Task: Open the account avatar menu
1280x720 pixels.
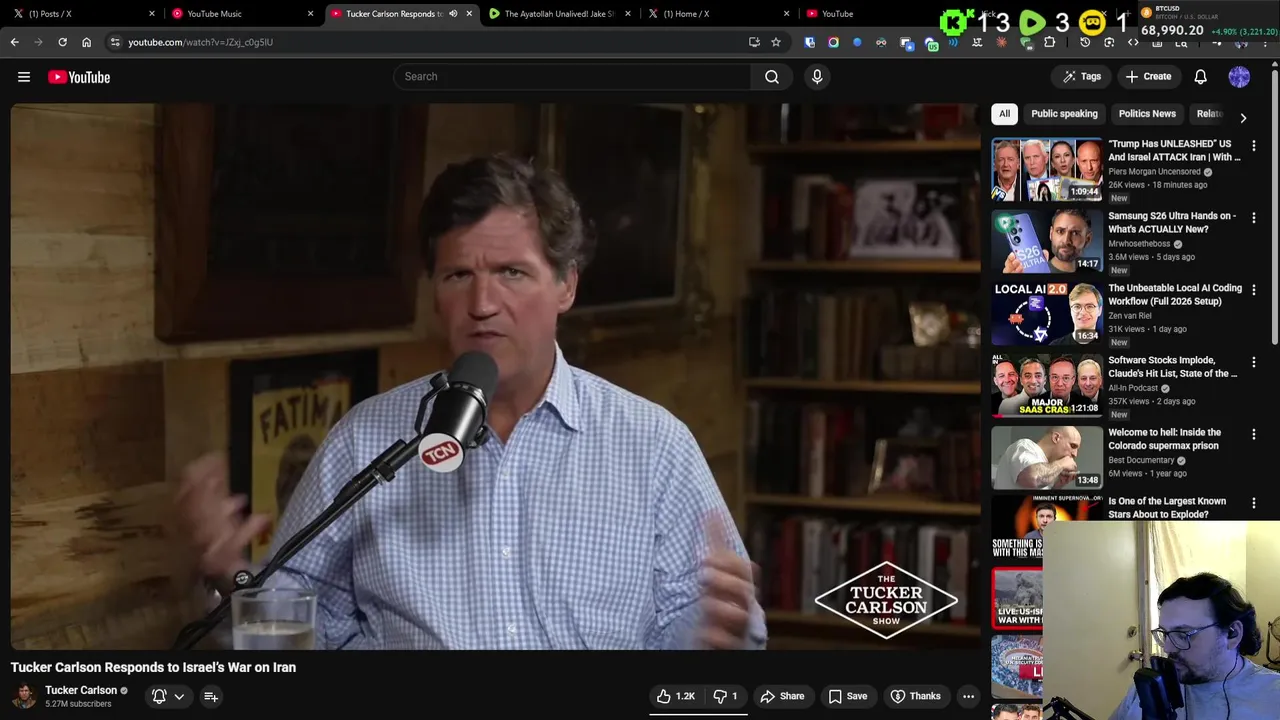Action: coord(1239,76)
